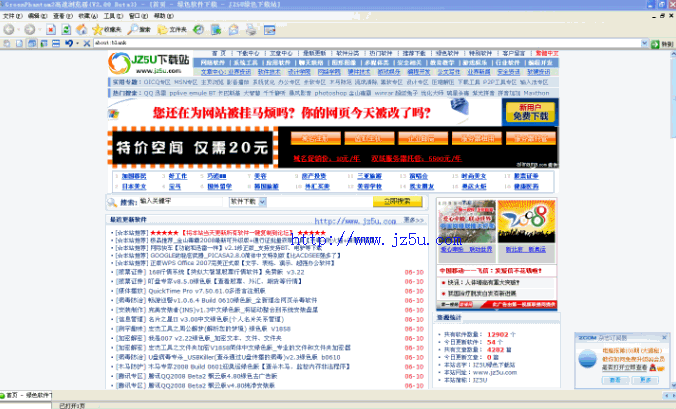Click the www.jz5u.com site address text
The image size is (676, 409).
[x=495, y=372]
